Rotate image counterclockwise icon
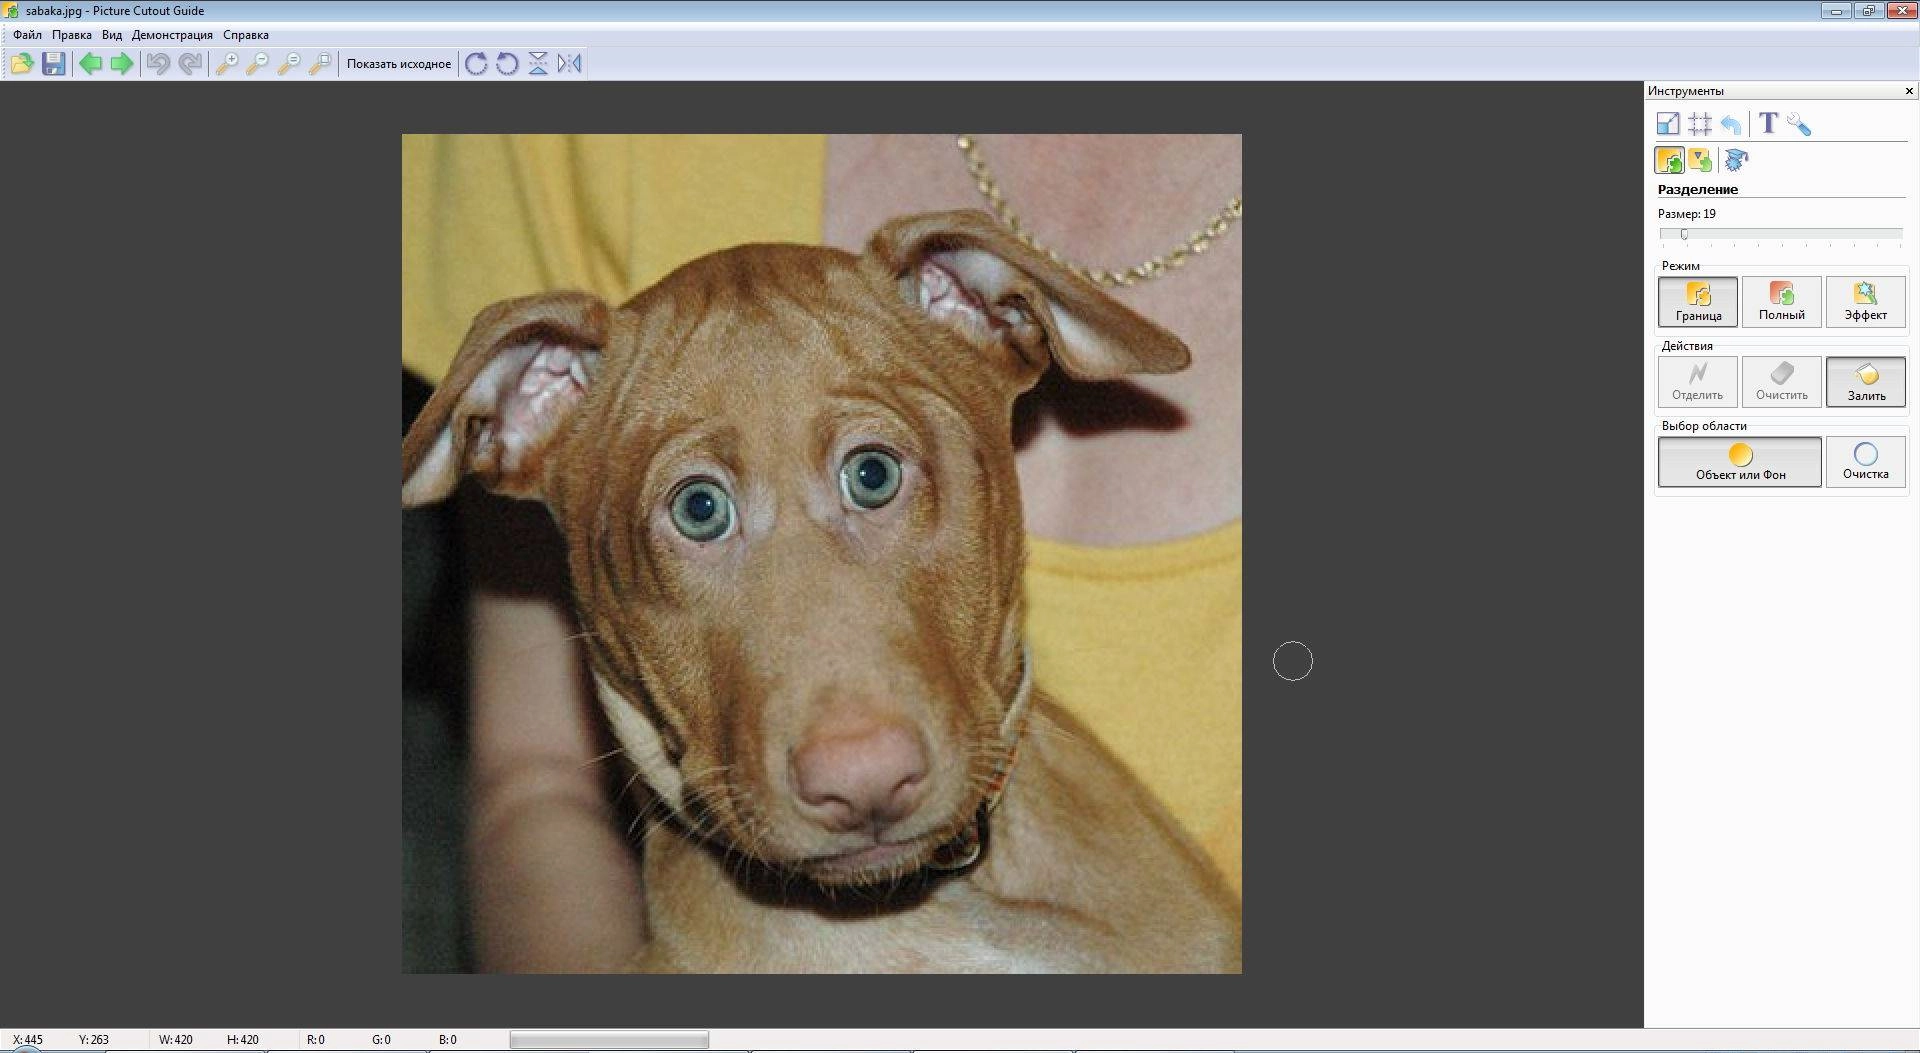 pyautogui.click(x=507, y=64)
